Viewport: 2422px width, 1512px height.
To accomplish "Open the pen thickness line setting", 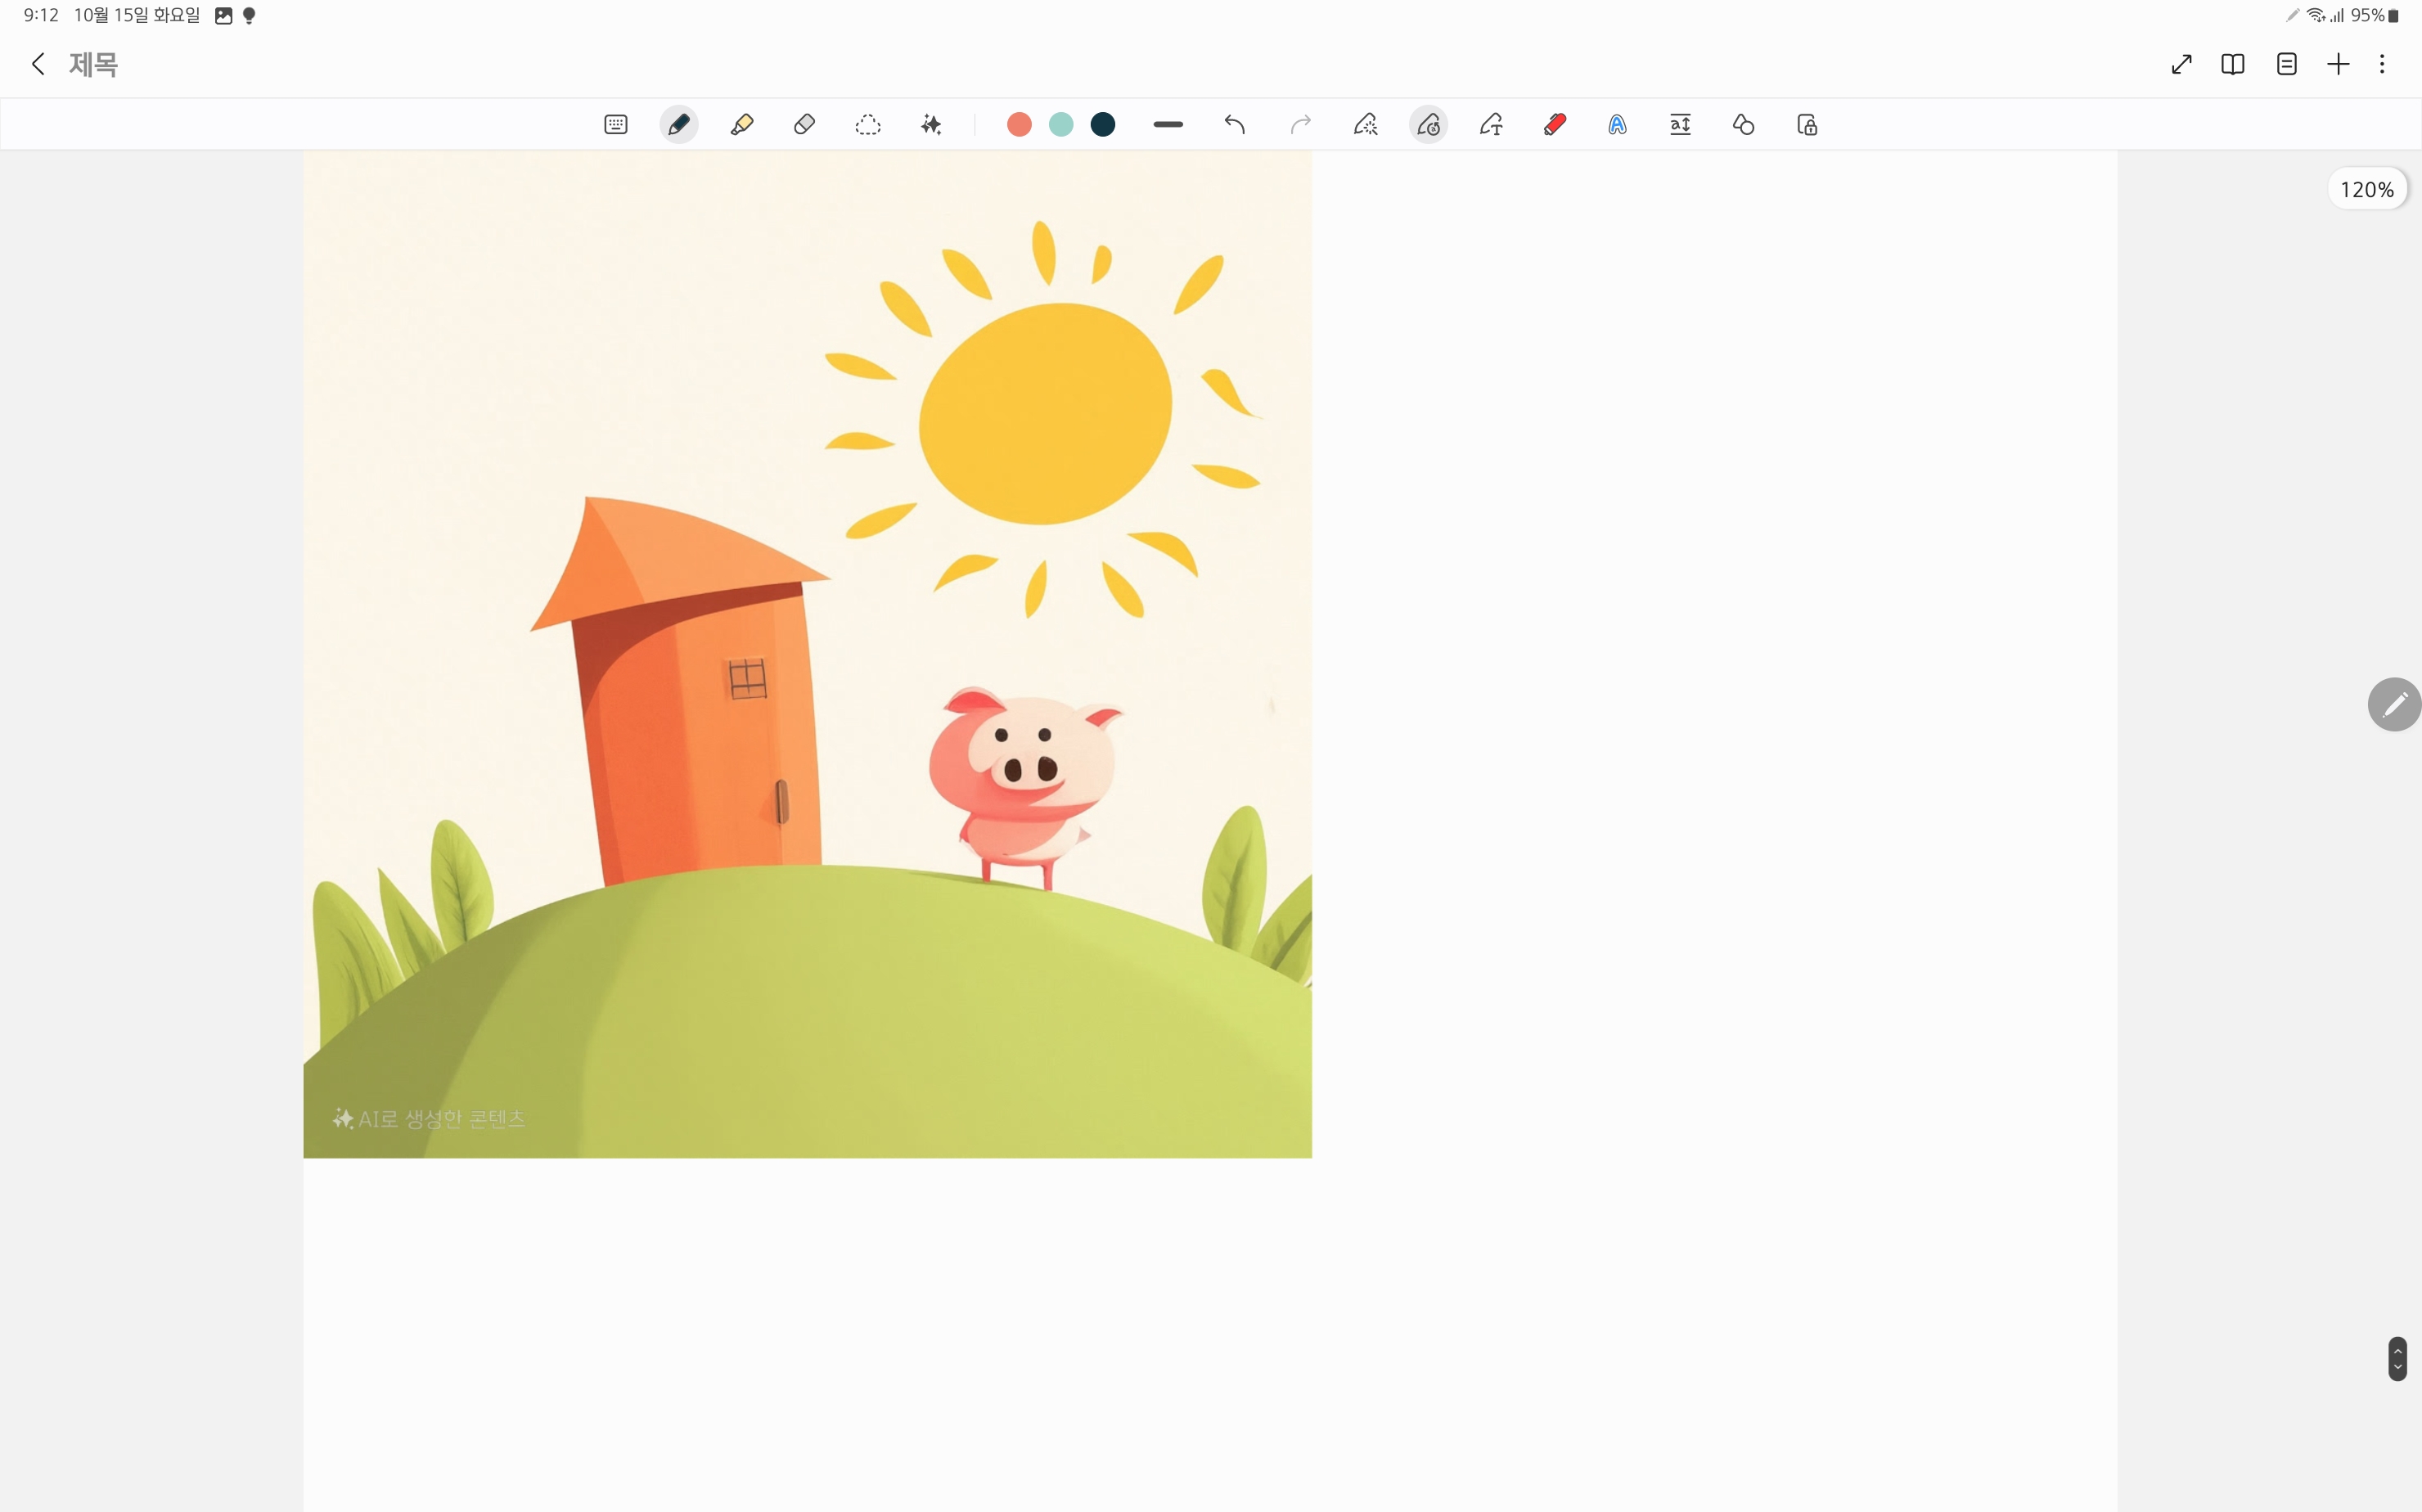I will [x=1168, y=125].
